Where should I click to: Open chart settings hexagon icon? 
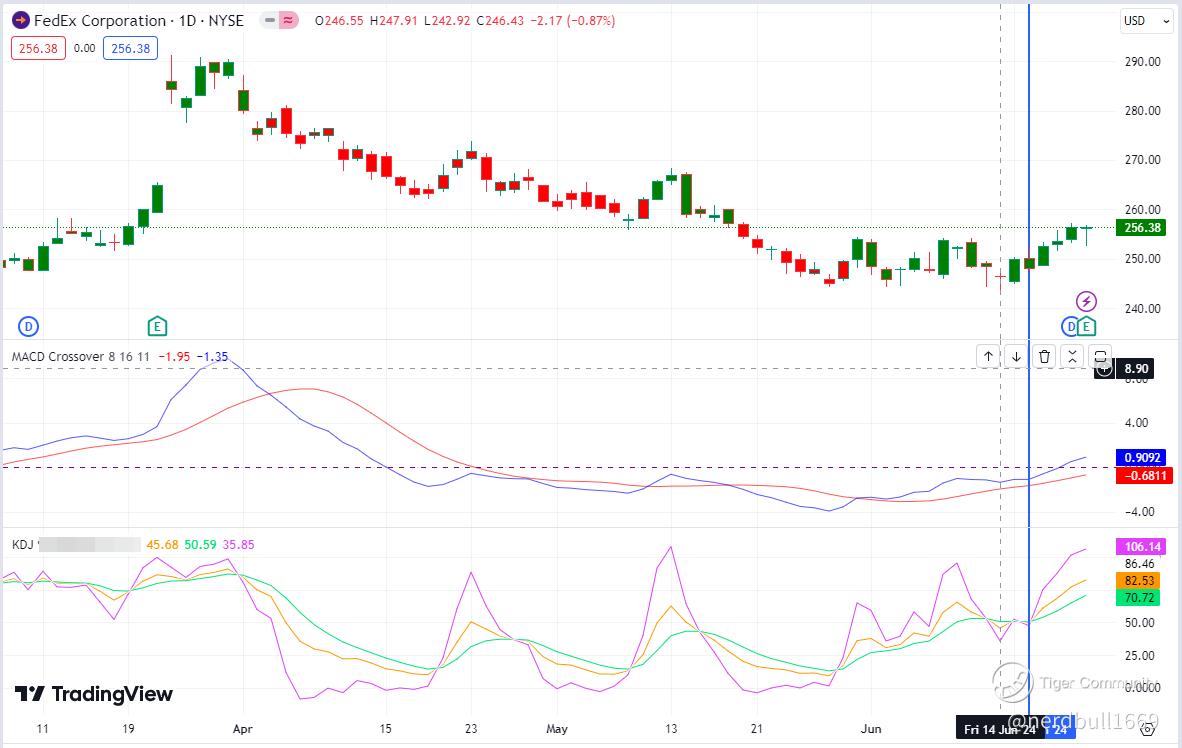[x=1147, y=728]
